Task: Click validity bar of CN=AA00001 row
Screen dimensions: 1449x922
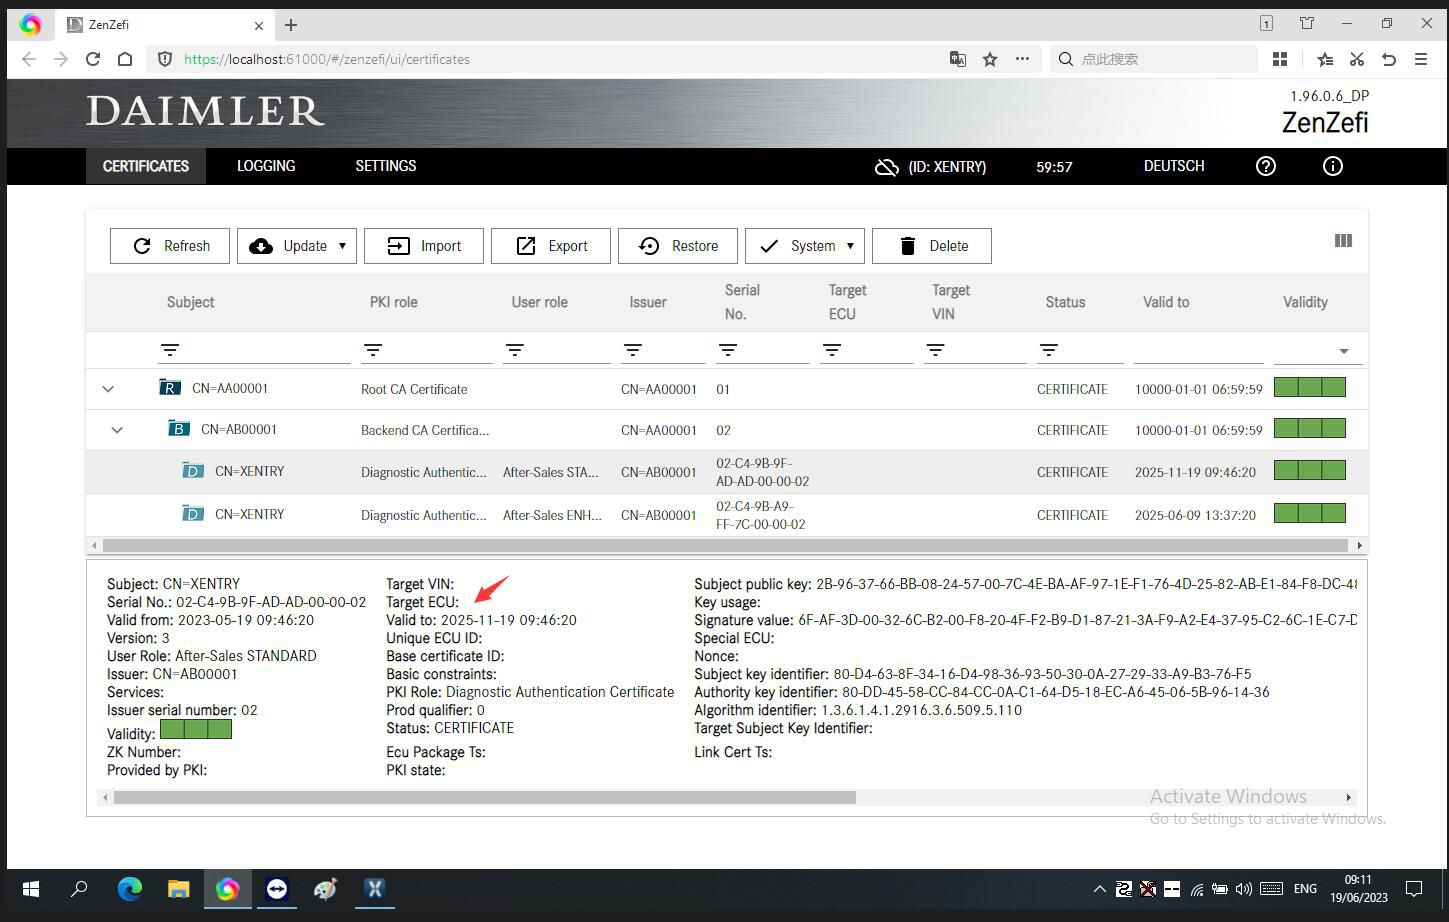Action: coord(1310,387)
